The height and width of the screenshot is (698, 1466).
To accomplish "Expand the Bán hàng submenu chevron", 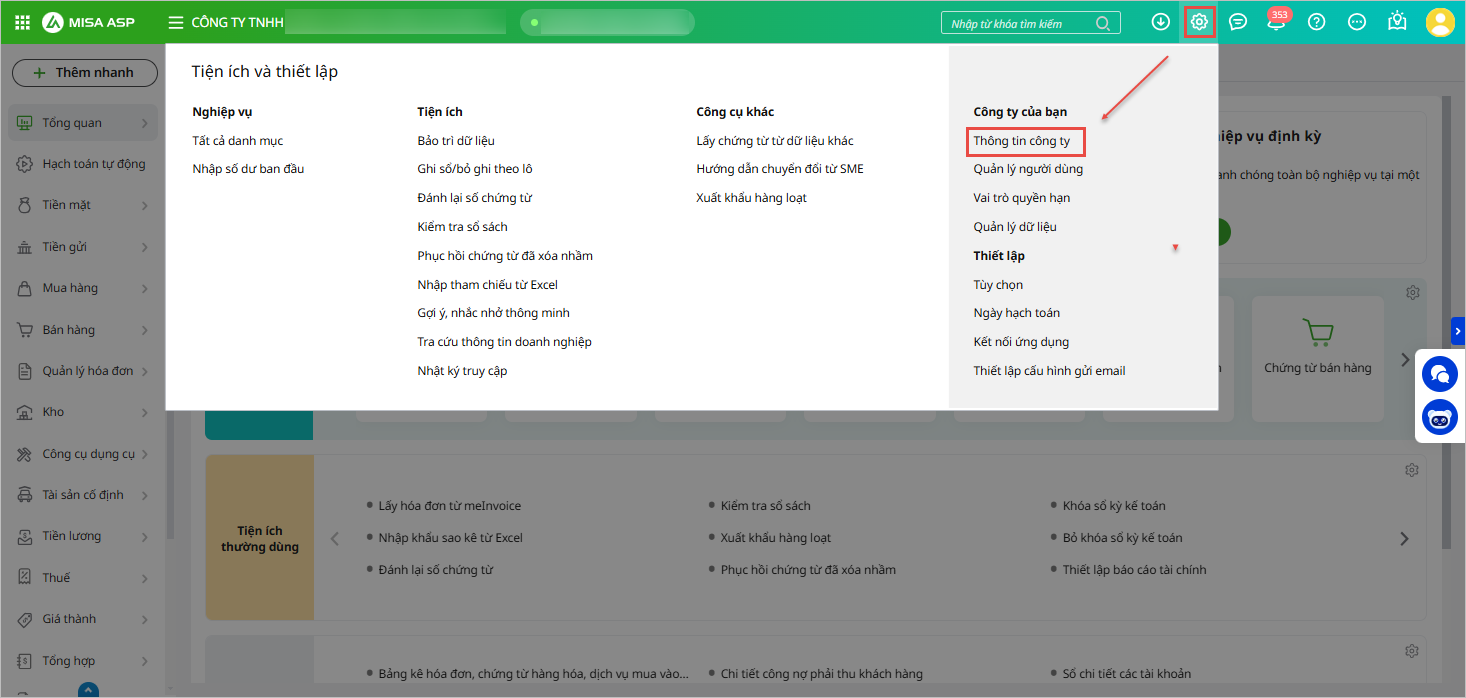I will point(145,330).
